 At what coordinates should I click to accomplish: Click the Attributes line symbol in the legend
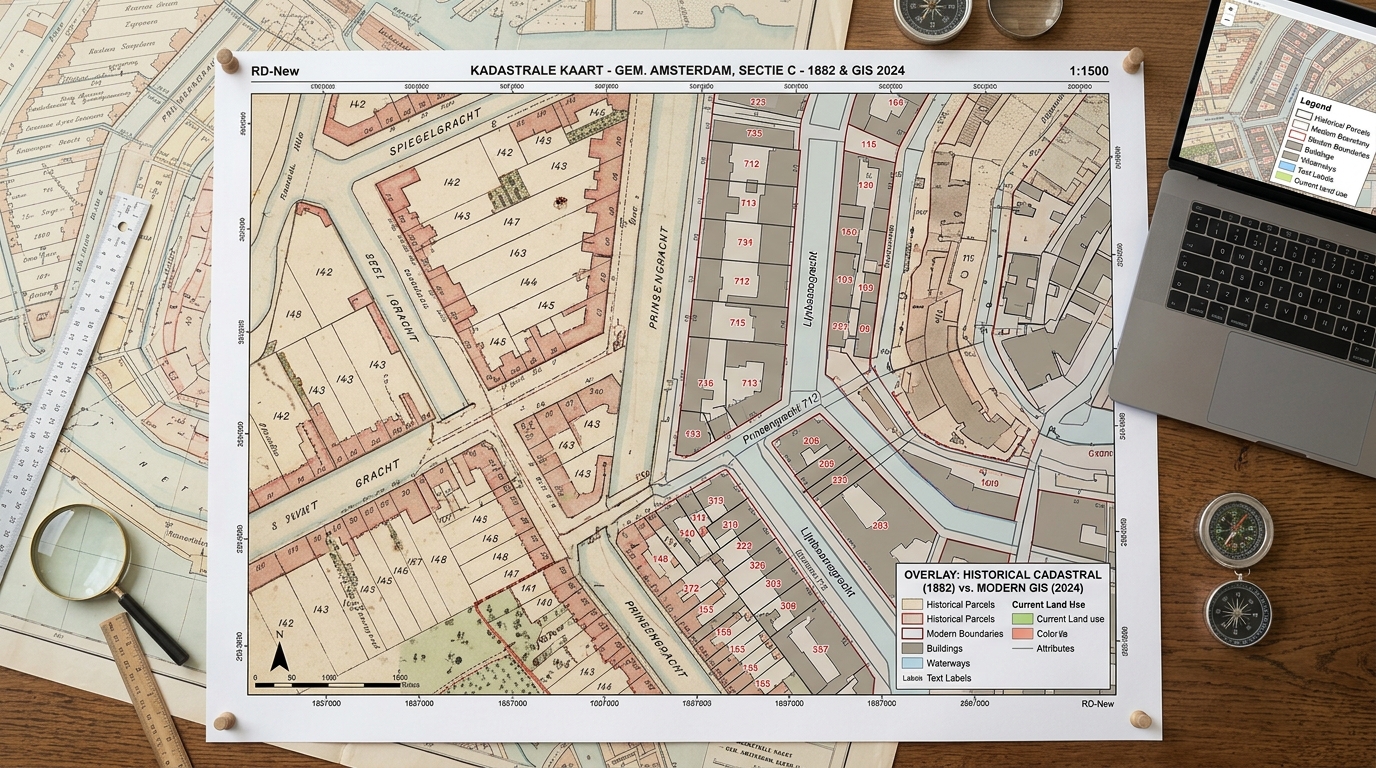[x=1023, y=648]
